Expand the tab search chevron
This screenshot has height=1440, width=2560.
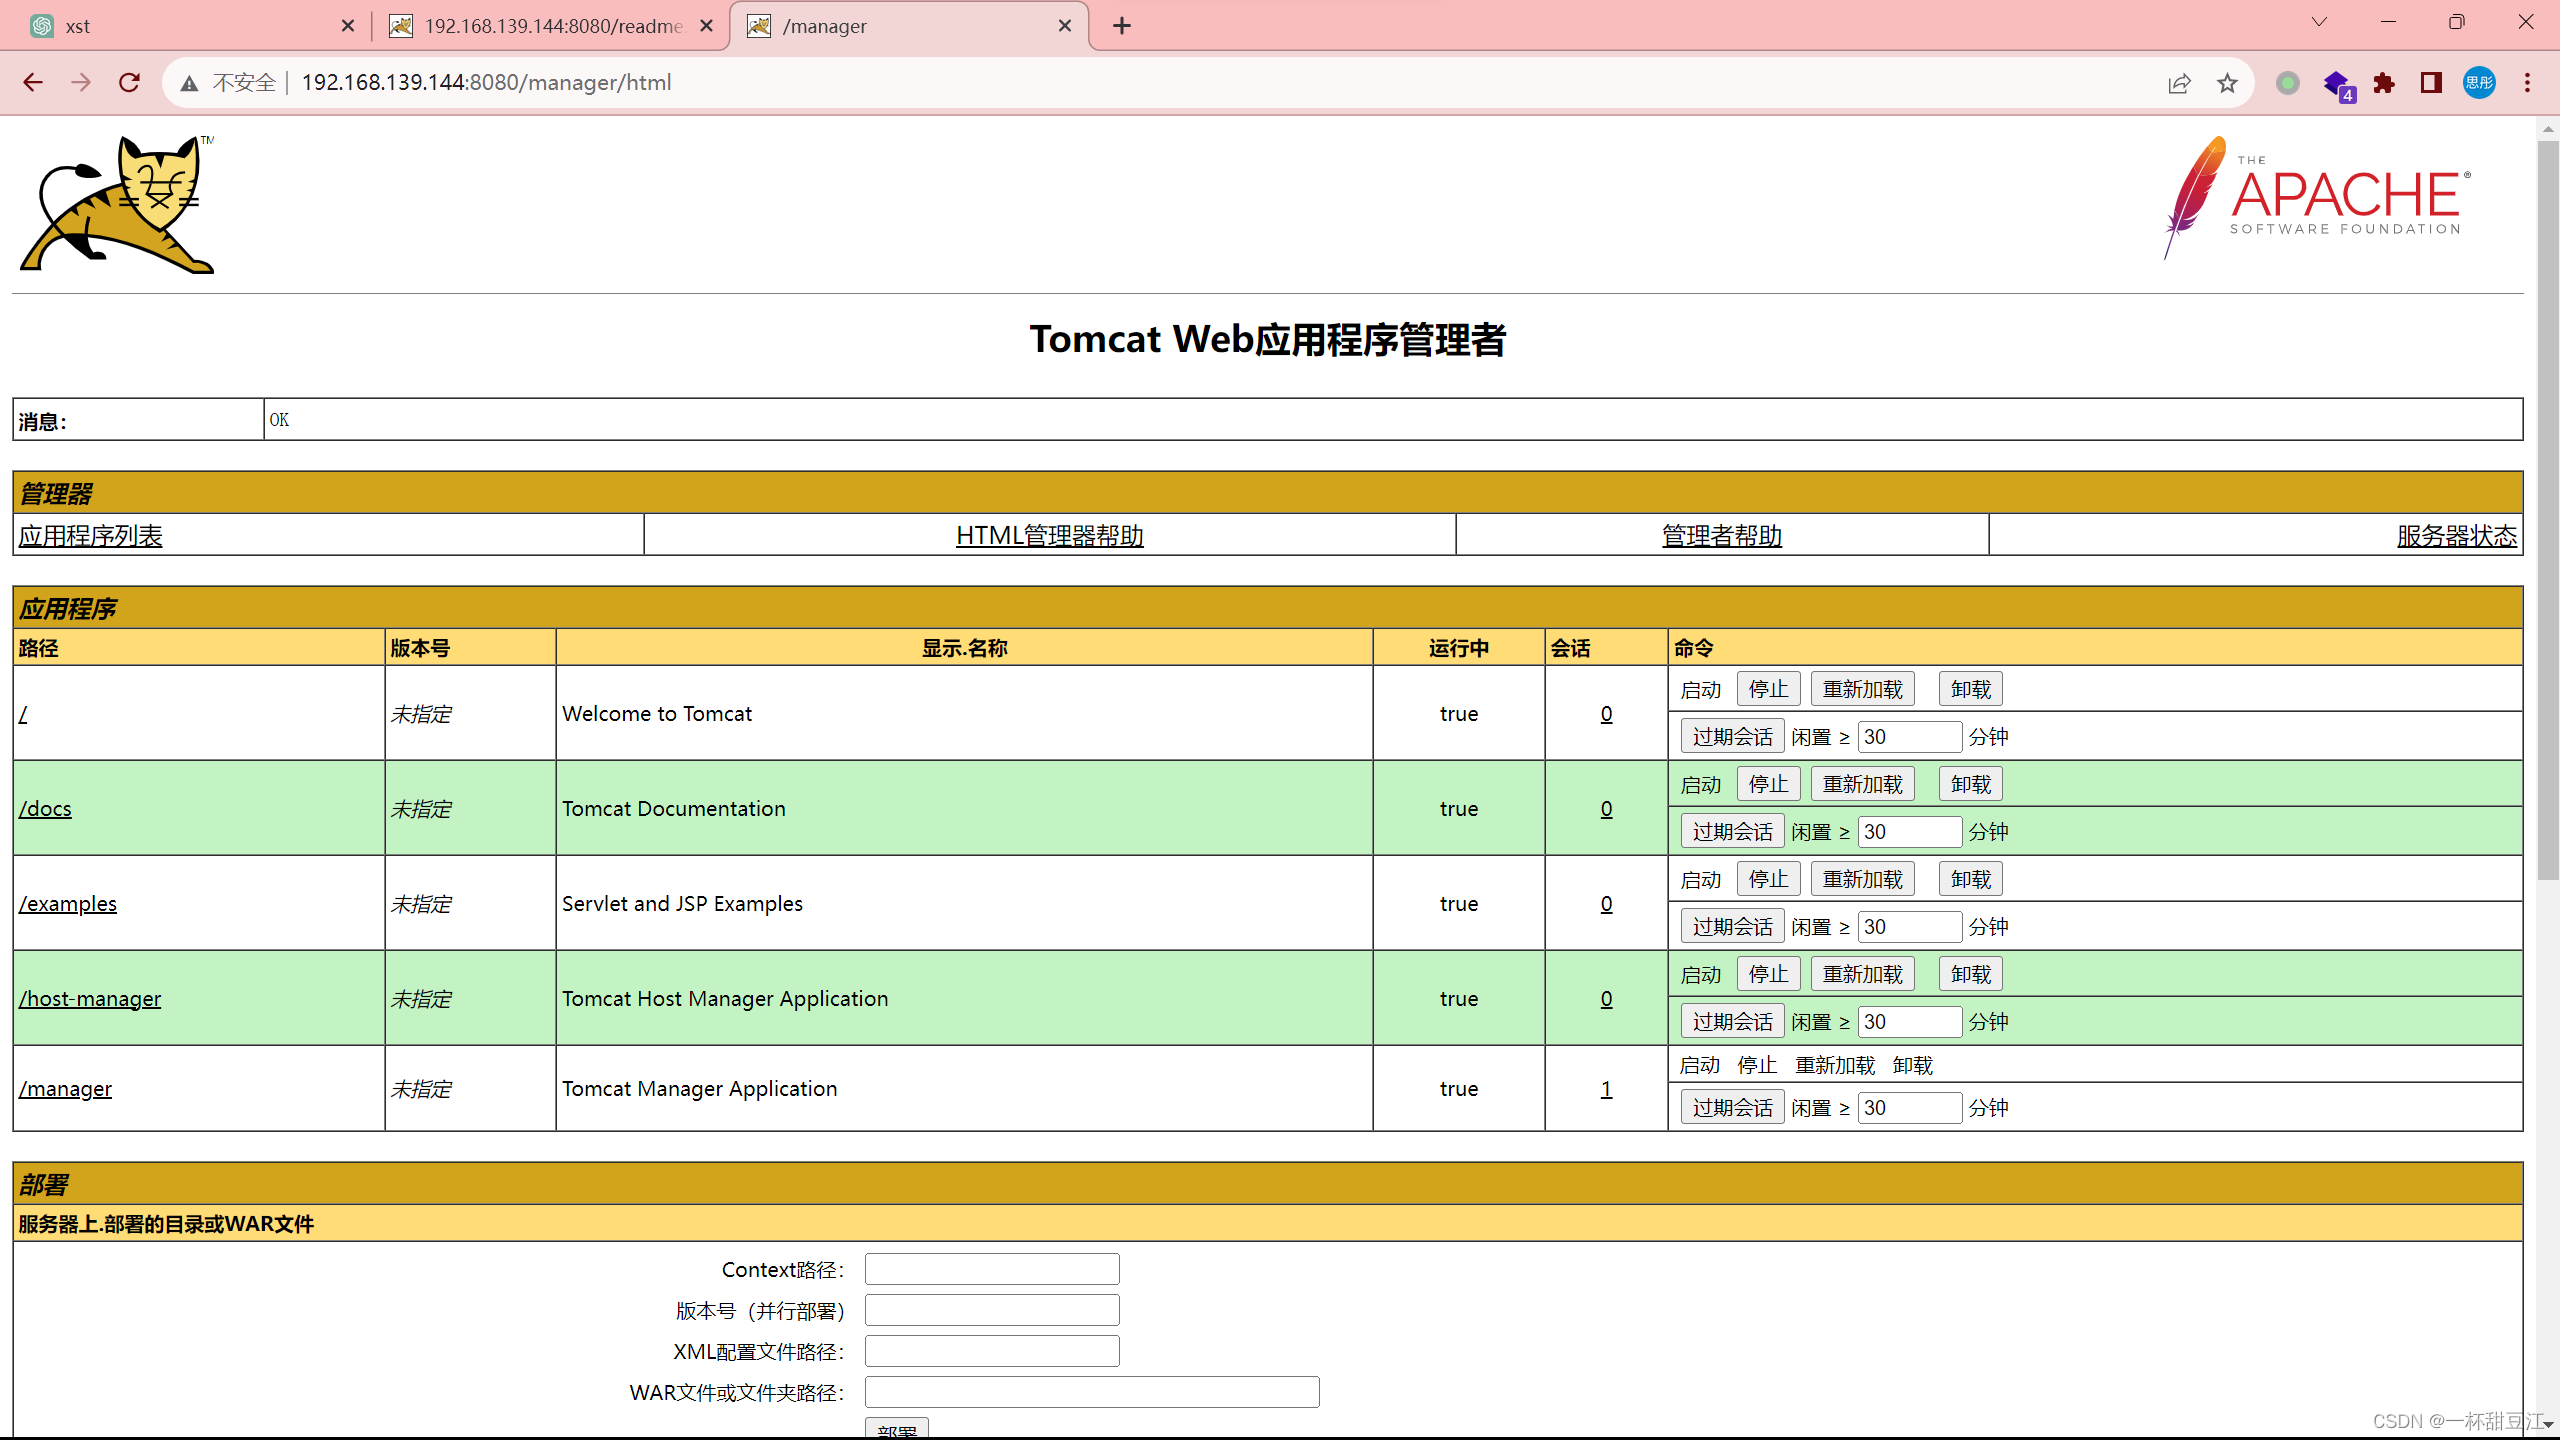point(2319,22)
